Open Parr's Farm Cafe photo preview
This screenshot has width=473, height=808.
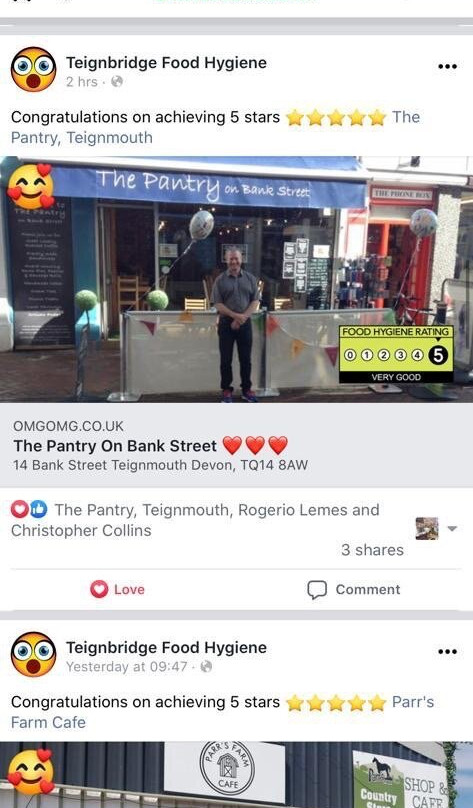236,775
